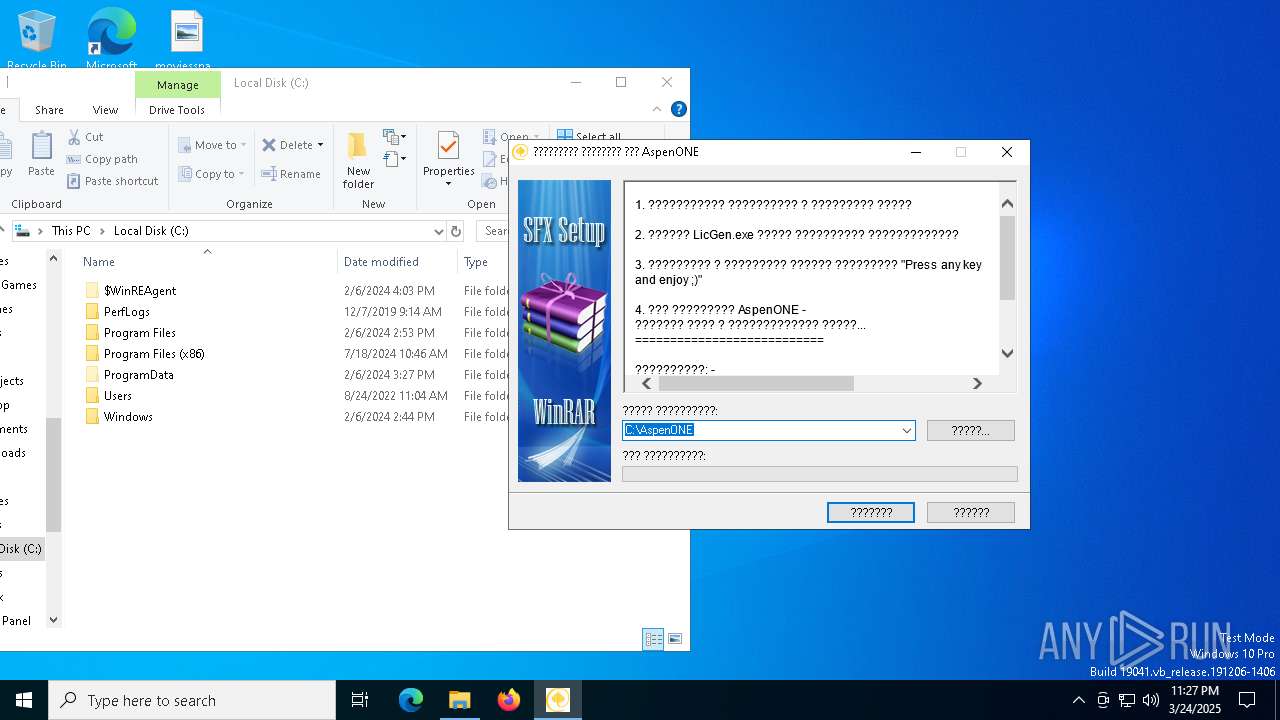Click the Install button in SFX dialog

pyautogui.click(x=871, y=512)
